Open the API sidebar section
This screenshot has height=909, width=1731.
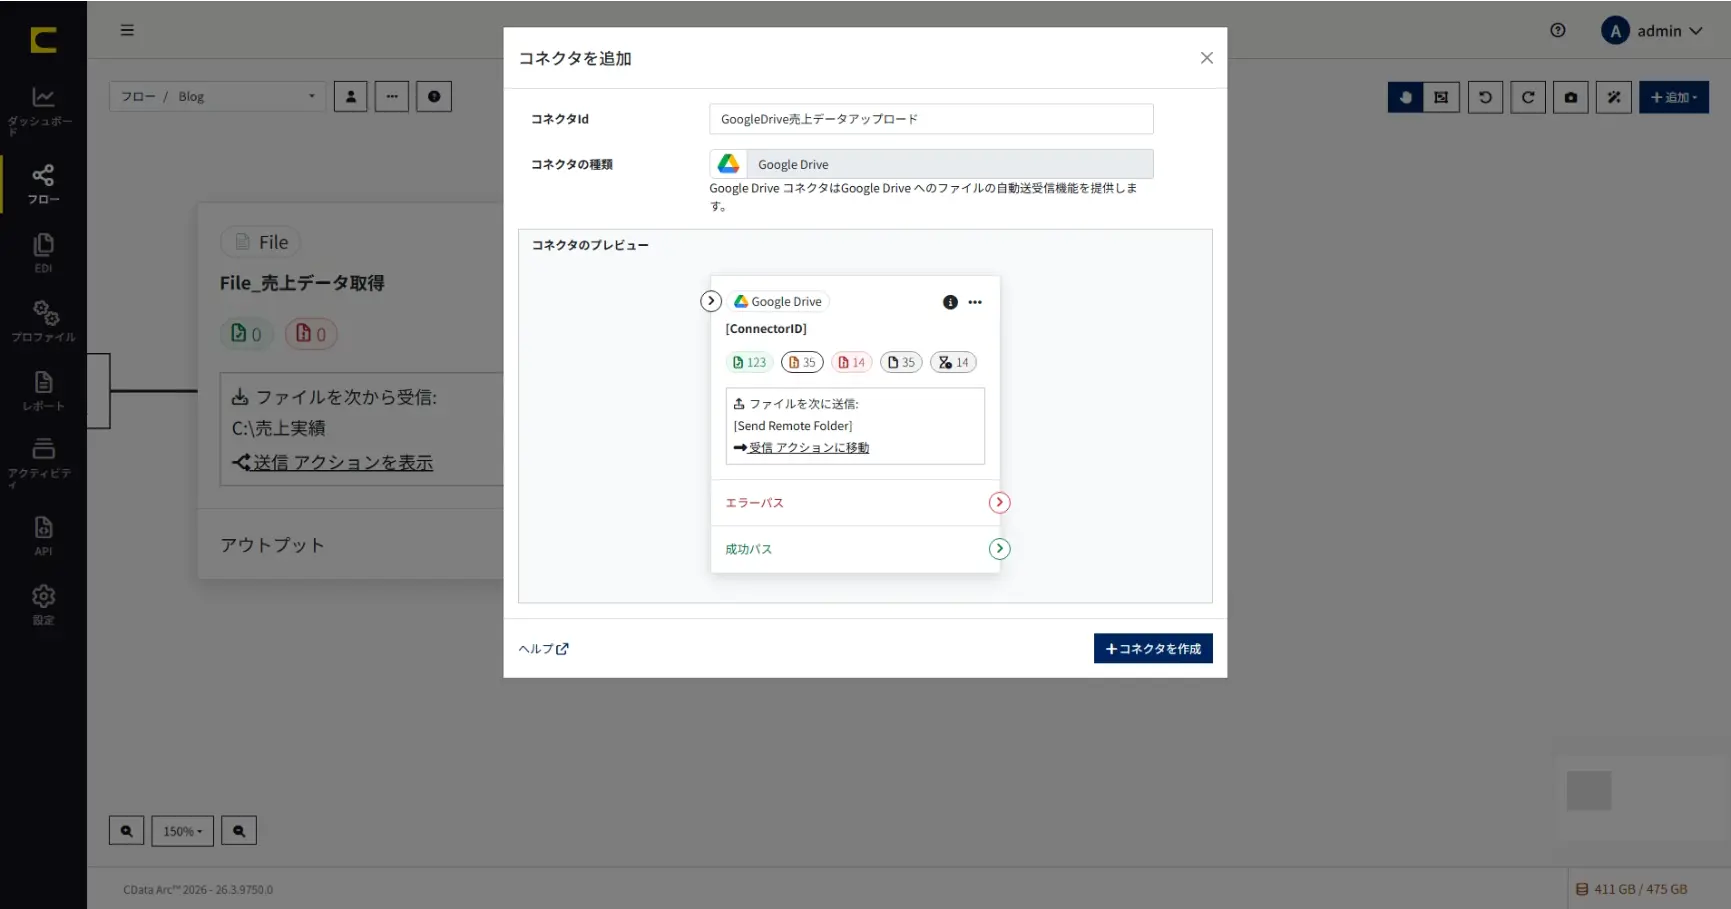(43, 535)
